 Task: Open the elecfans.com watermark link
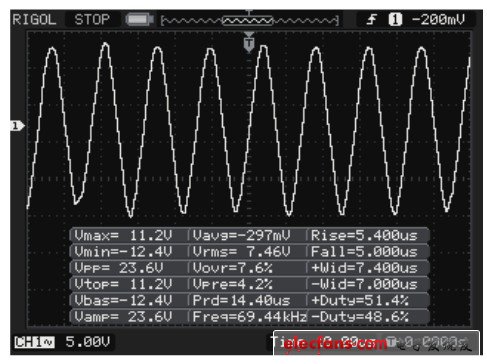[x=335, y=343]
